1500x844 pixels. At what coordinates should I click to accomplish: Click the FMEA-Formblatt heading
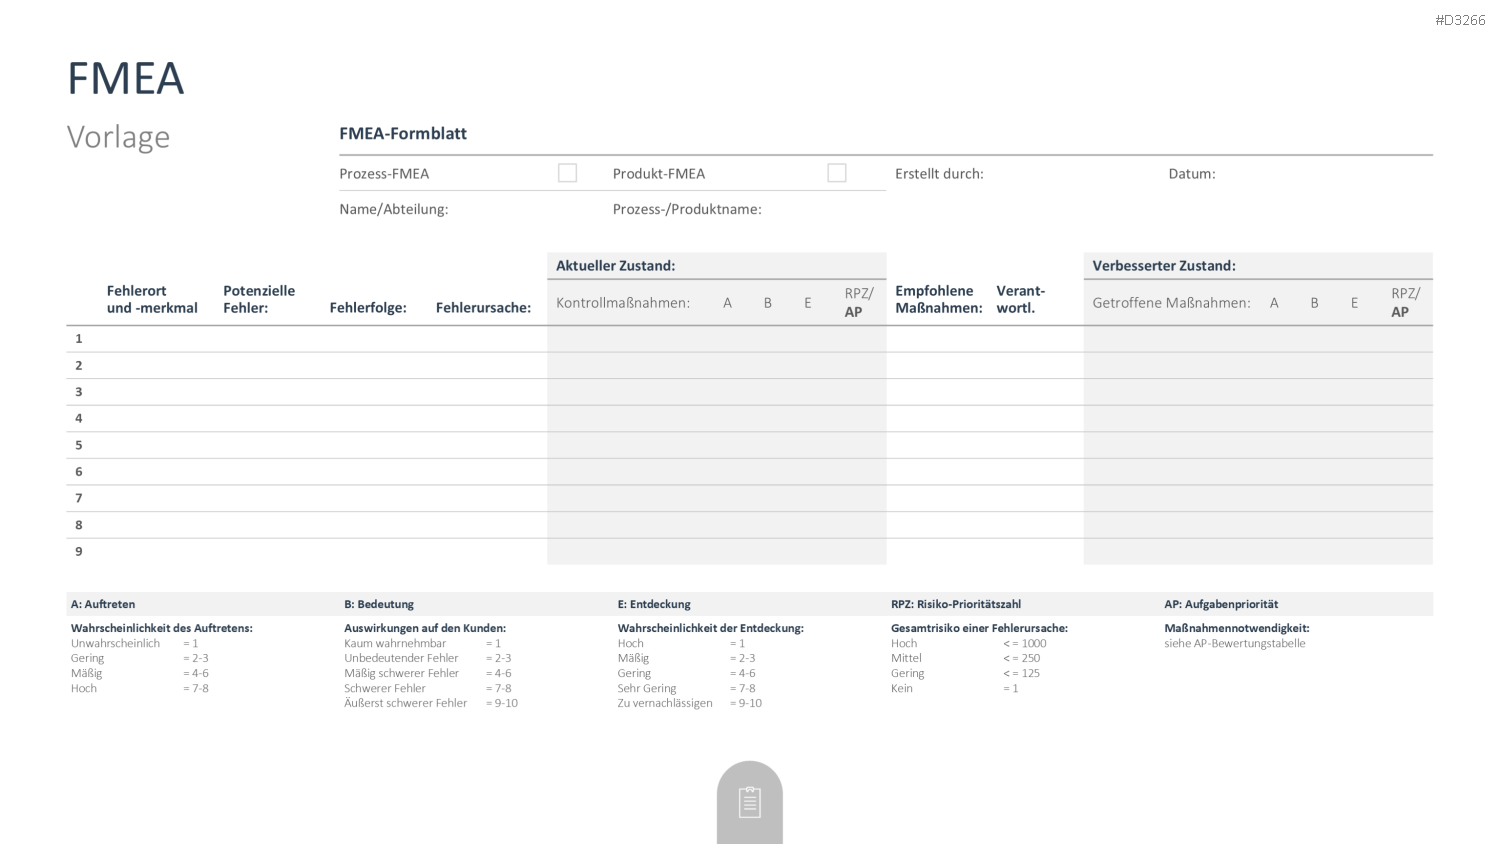pos(403,133)
